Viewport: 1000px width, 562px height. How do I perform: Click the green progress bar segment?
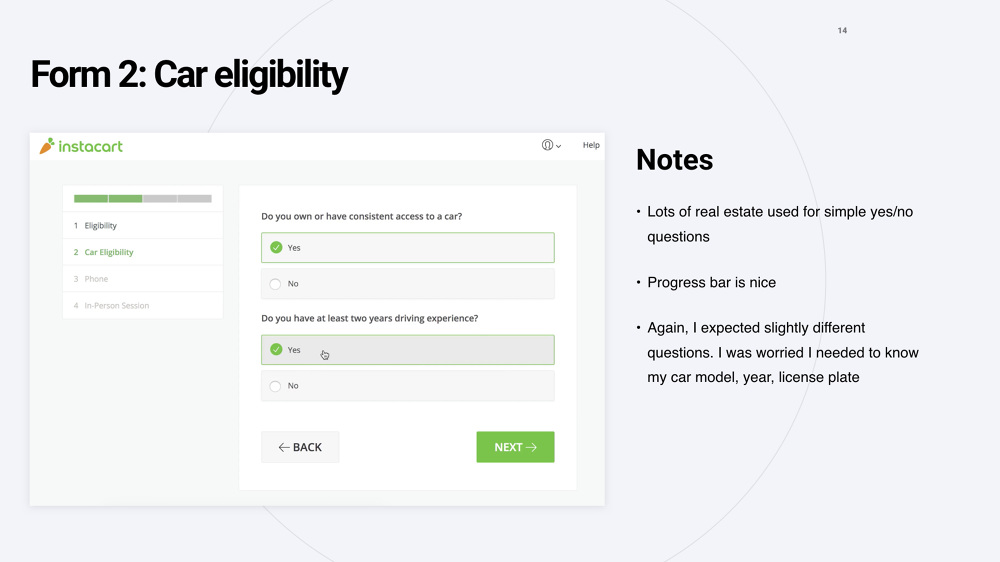[x=108, y=198]
